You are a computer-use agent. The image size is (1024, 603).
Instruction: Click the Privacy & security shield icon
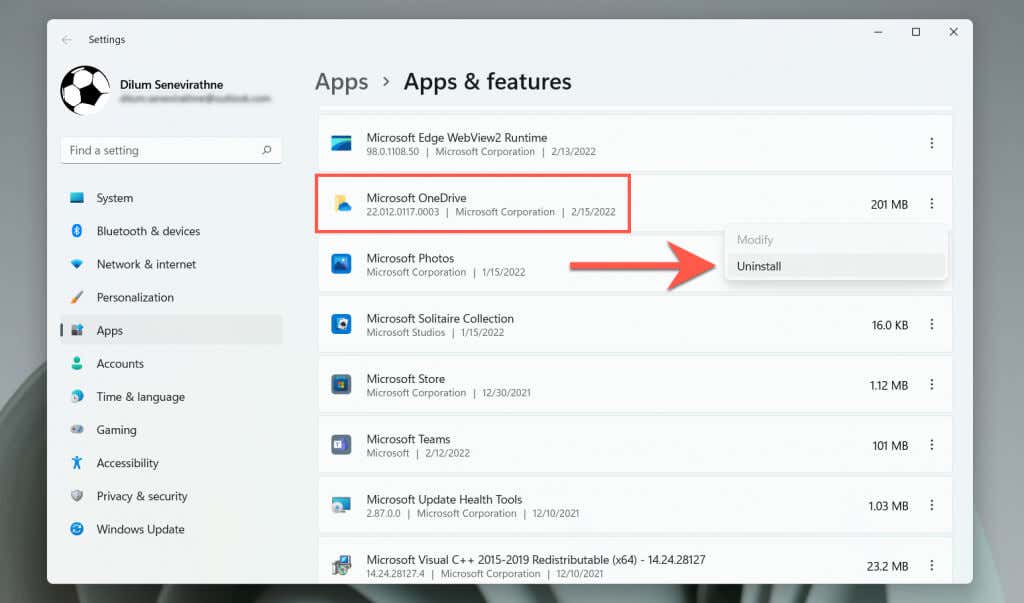pyautogui.click(x=77, y=496)
